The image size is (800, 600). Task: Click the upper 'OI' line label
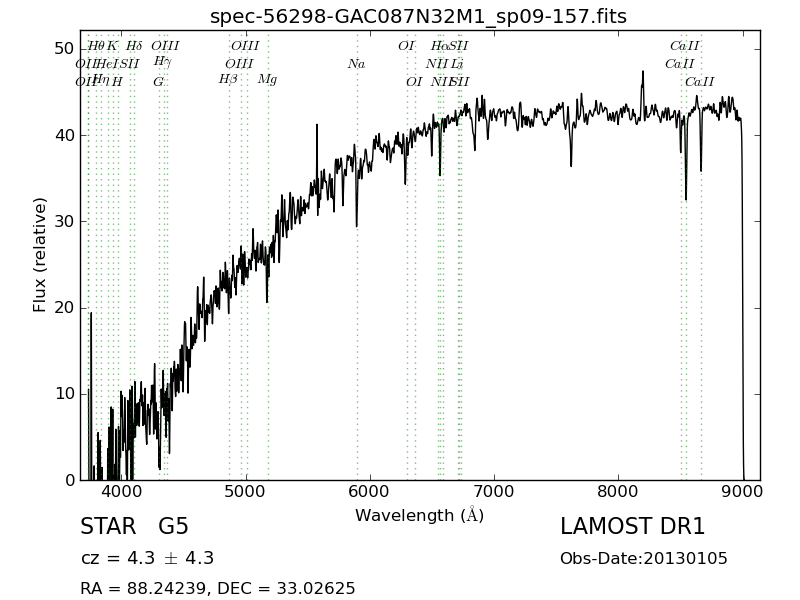click(x=407, y=46)
